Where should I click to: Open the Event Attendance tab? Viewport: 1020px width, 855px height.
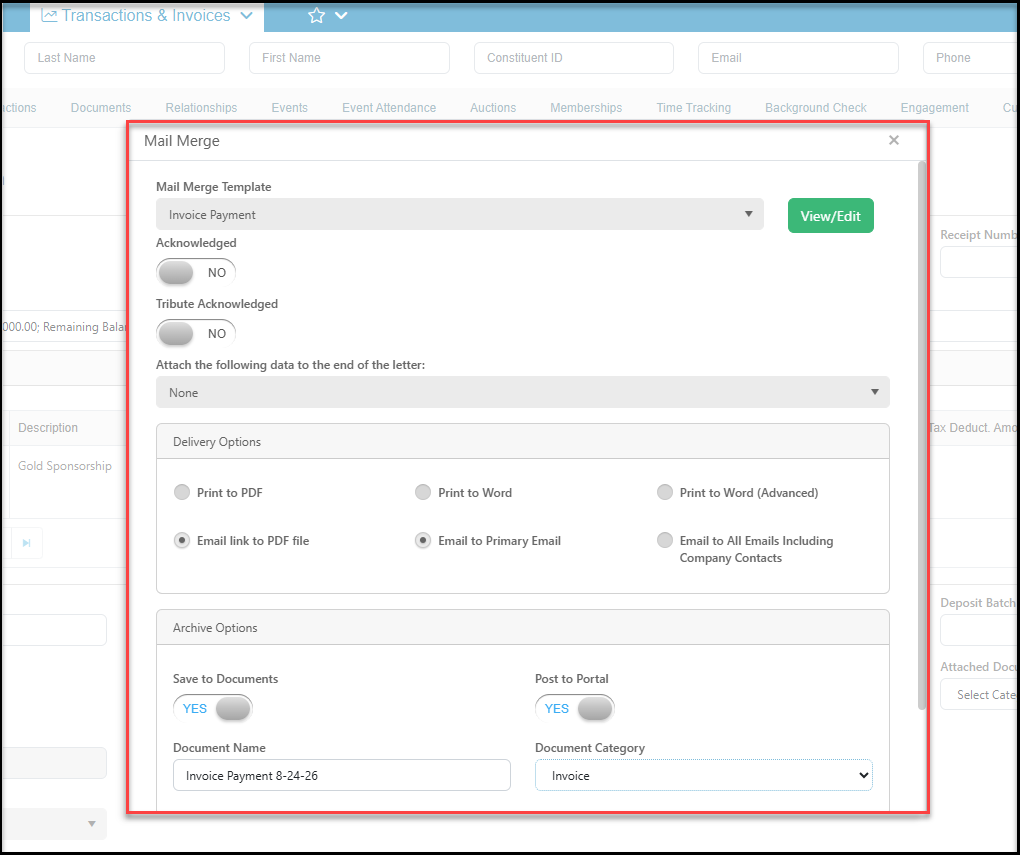point(389,108)
